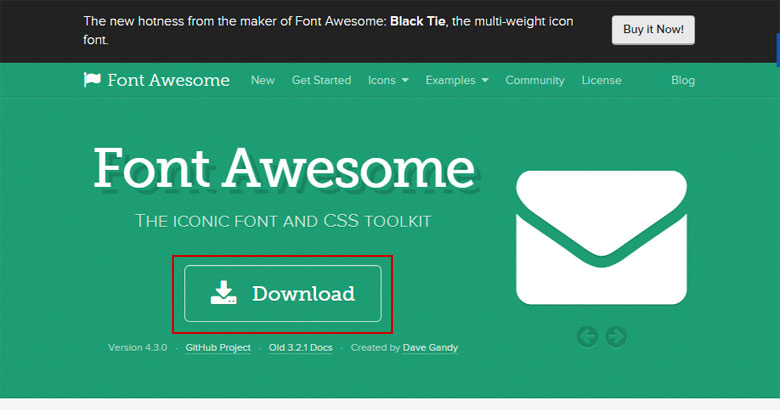This screenshot has width=780, height=410.
Task: Expand the Icons dropdown menu
Action: point(388,80)
